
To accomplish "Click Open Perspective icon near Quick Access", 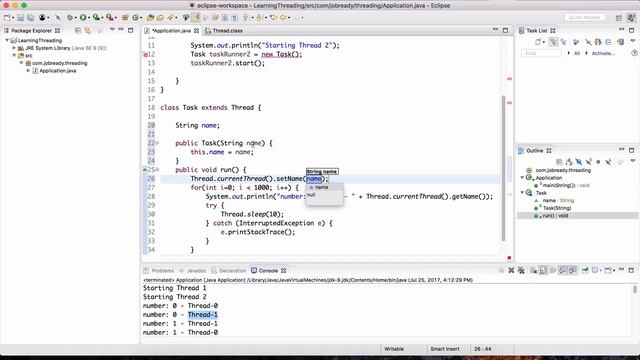I will (x=619, y=18).
